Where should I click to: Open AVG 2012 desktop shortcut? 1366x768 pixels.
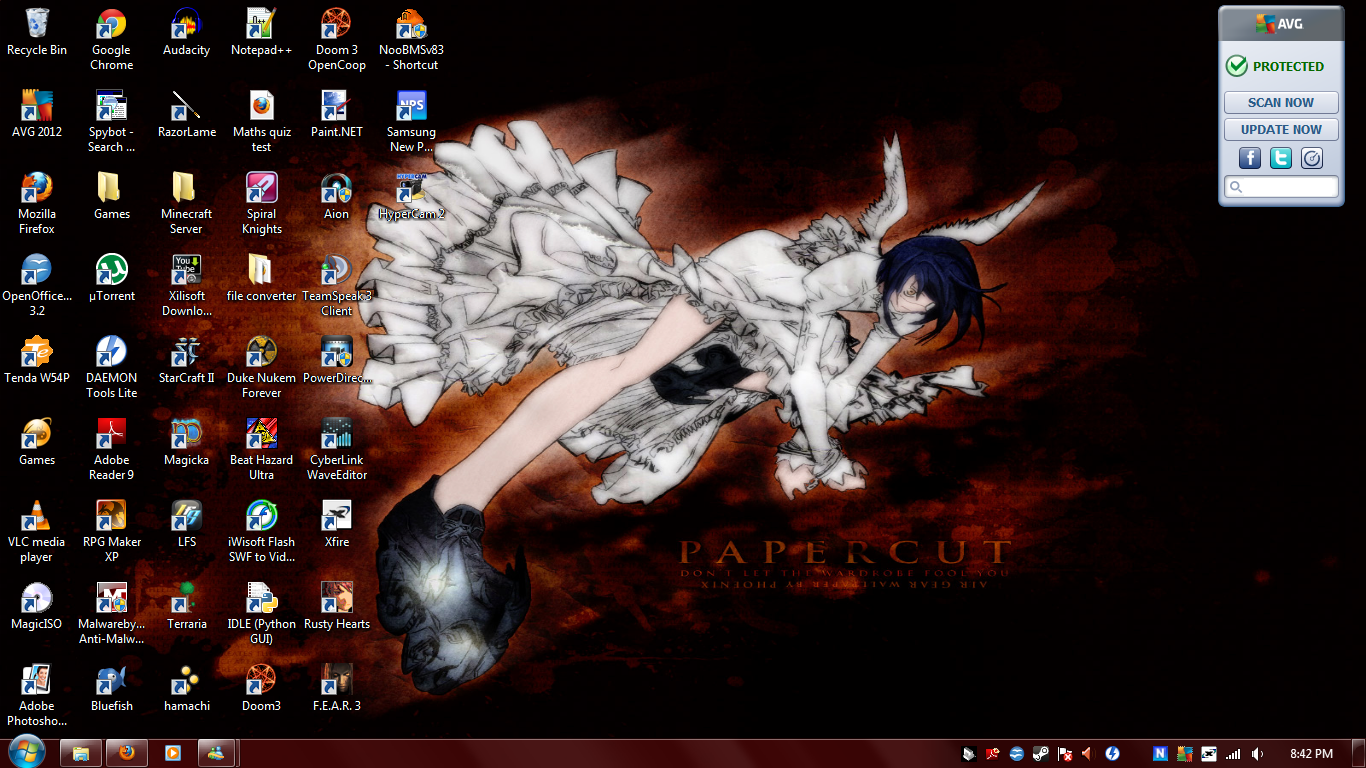37,114
